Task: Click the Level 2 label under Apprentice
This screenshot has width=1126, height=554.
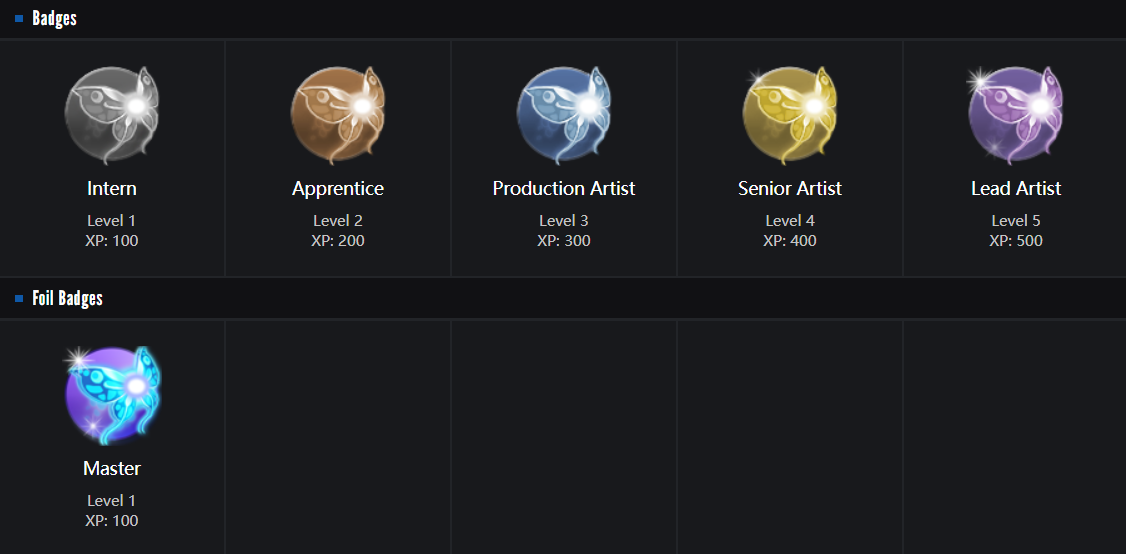Action: point(338,220)
